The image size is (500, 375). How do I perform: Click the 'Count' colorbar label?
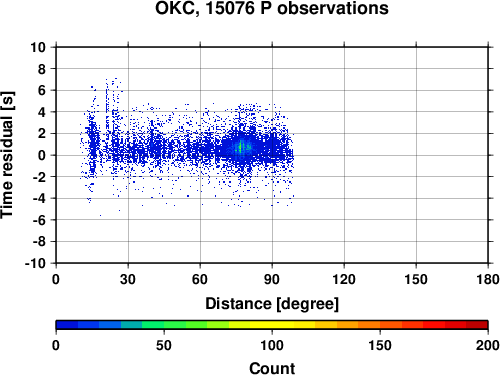pyautogui.click(x=272, y=368)
